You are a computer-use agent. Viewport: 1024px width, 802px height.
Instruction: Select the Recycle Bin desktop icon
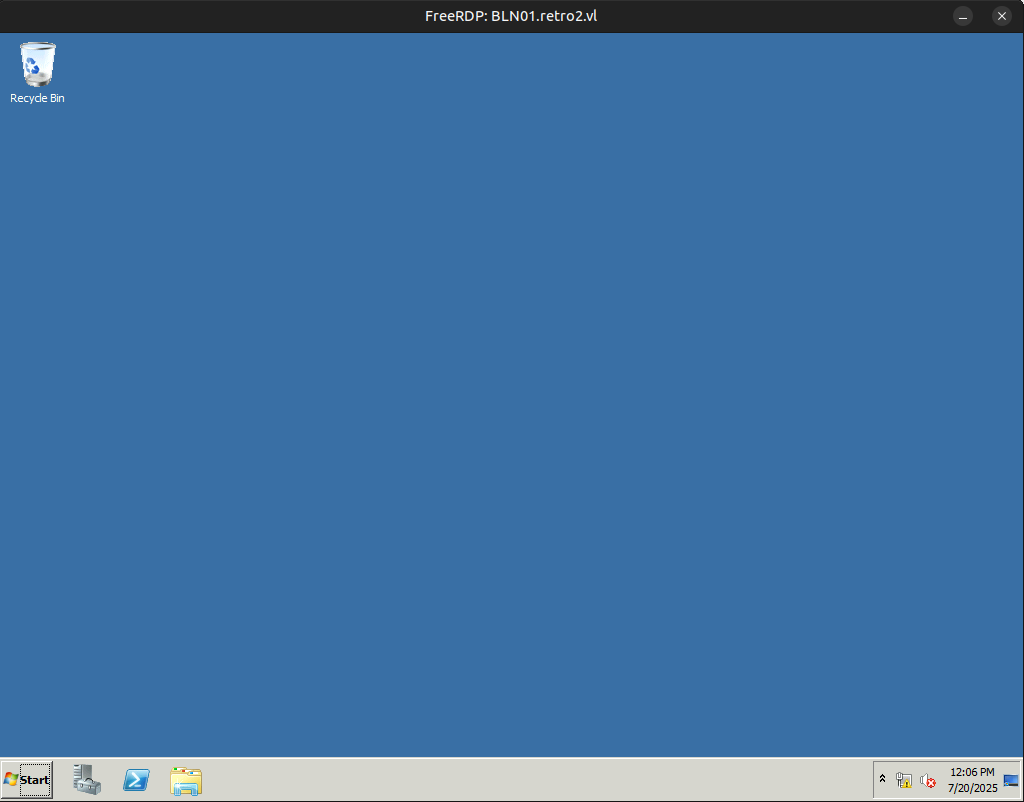[x=37, y=64]
